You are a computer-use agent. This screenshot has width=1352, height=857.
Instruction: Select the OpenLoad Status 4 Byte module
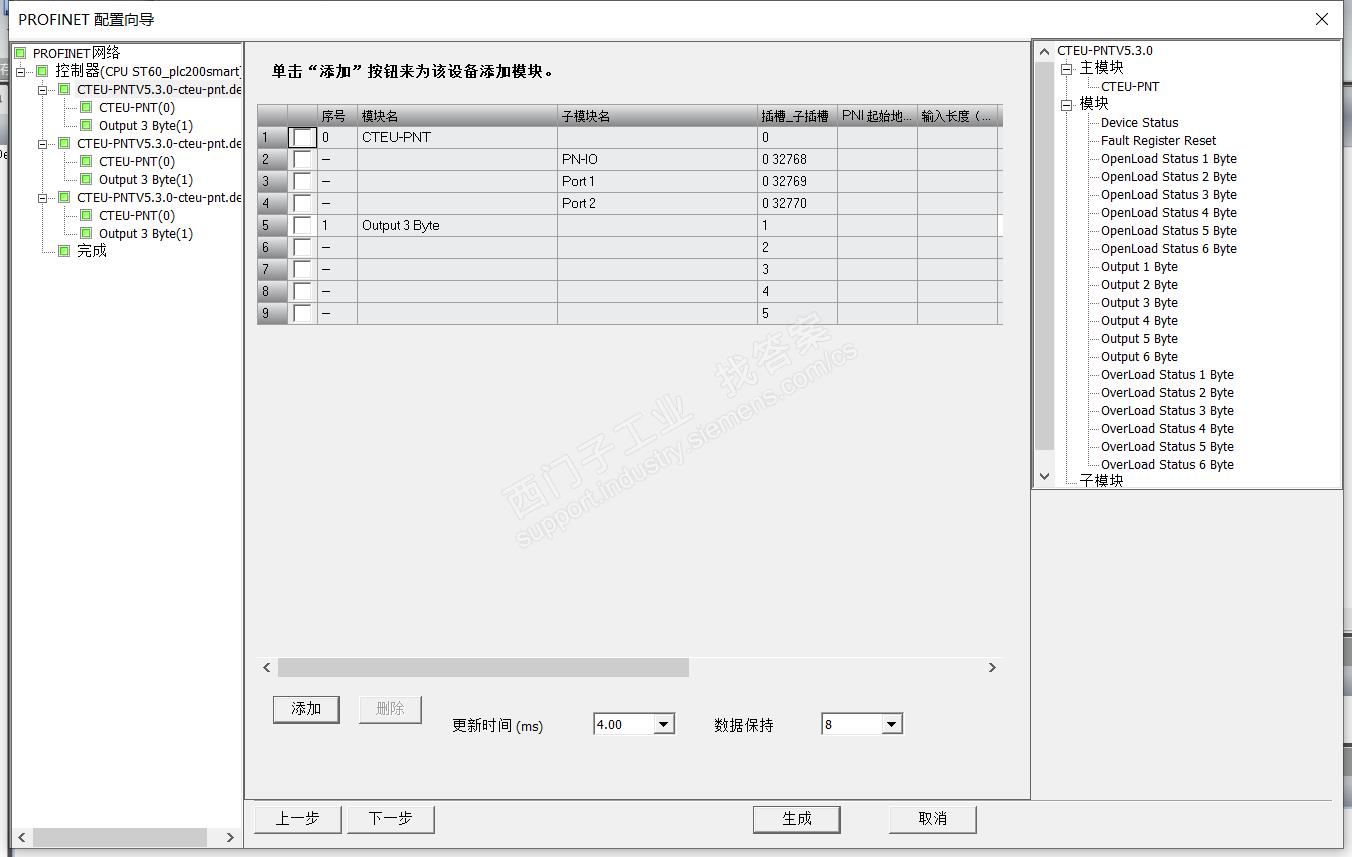[x=1169, y=212]
